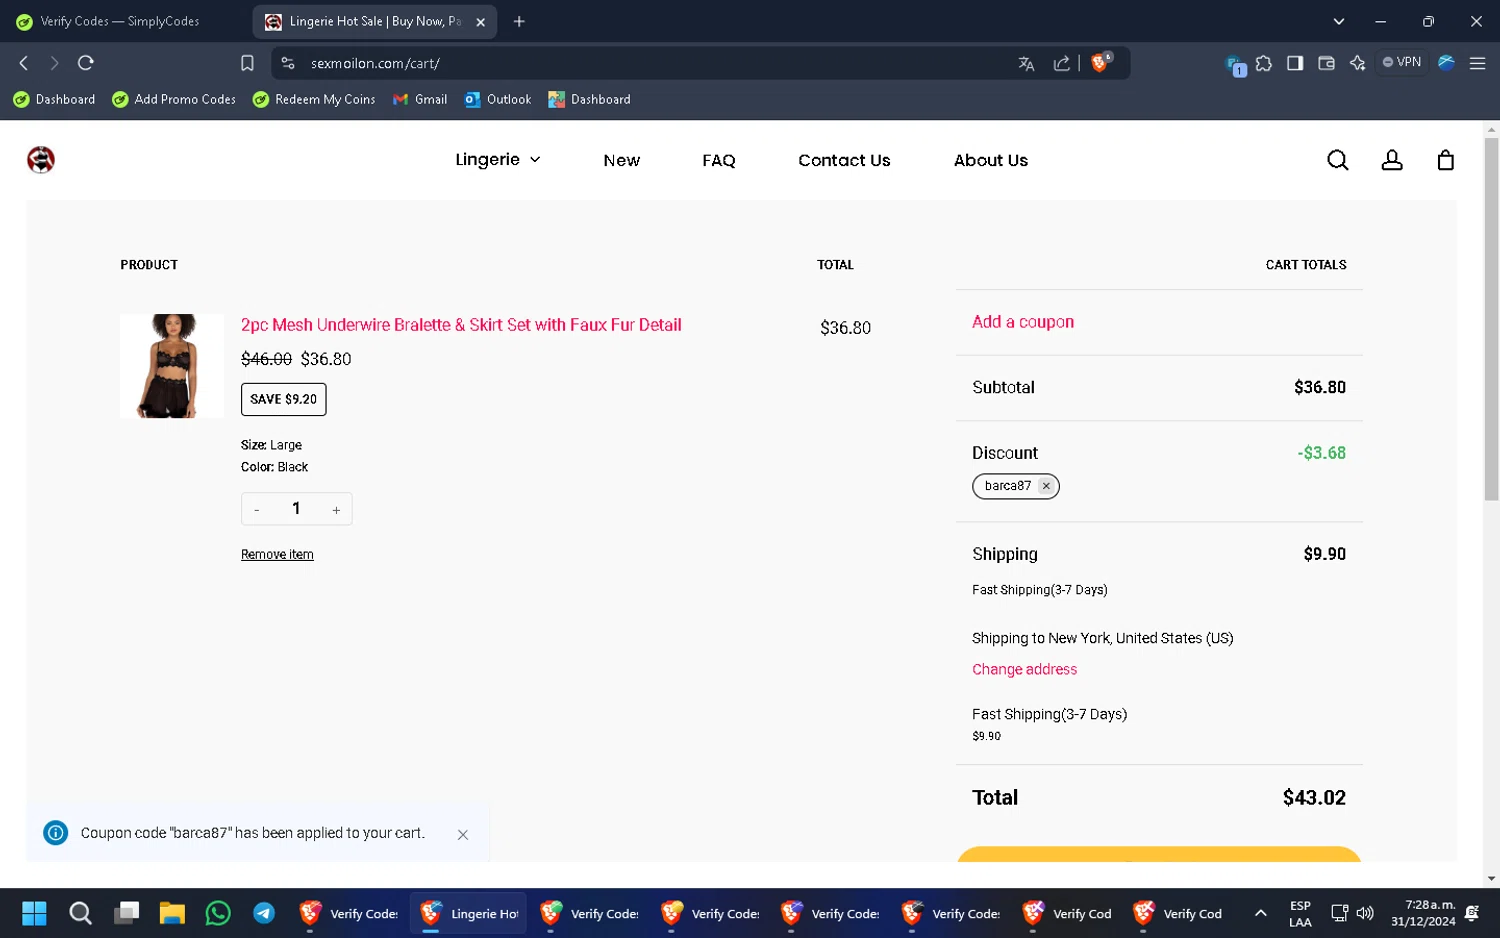
Task: Open Gmail bookmark
Action: tap(420, 99)
